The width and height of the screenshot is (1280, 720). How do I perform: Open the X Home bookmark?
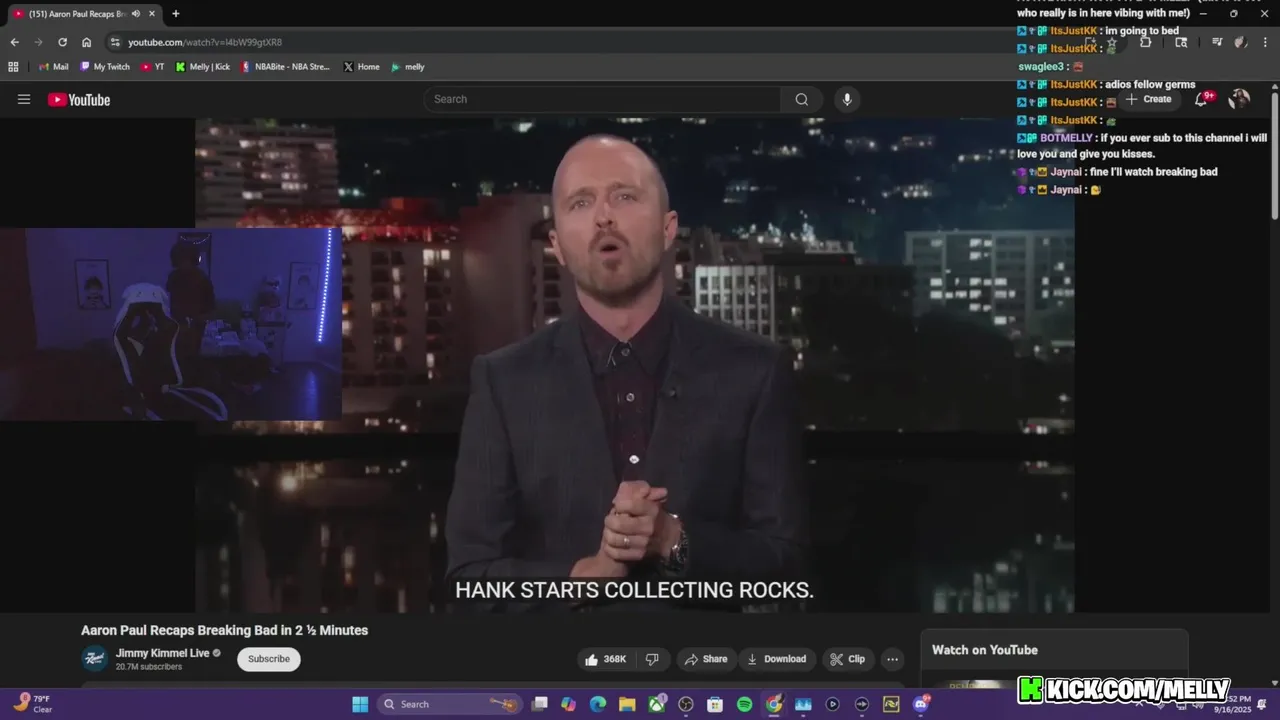[x=362, y=67]
